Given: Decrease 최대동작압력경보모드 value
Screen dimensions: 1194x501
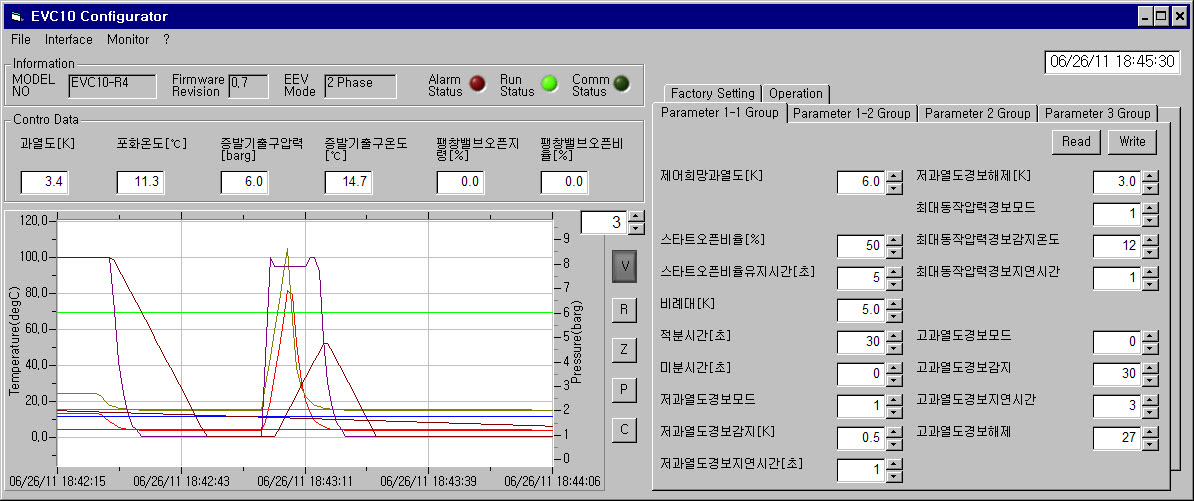Looking at the screenshot, I should coord(1151,219).
